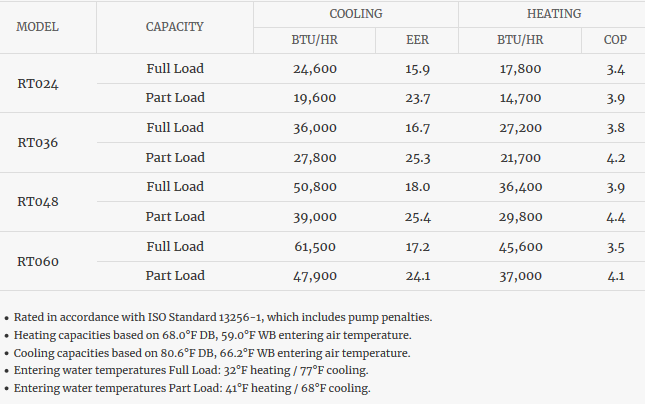
Task: Click the COOLING group header
Action: [355, 14]
